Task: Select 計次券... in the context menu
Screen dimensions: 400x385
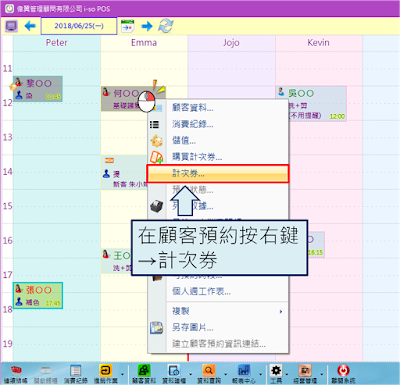Action: click(x=218, y=174)
